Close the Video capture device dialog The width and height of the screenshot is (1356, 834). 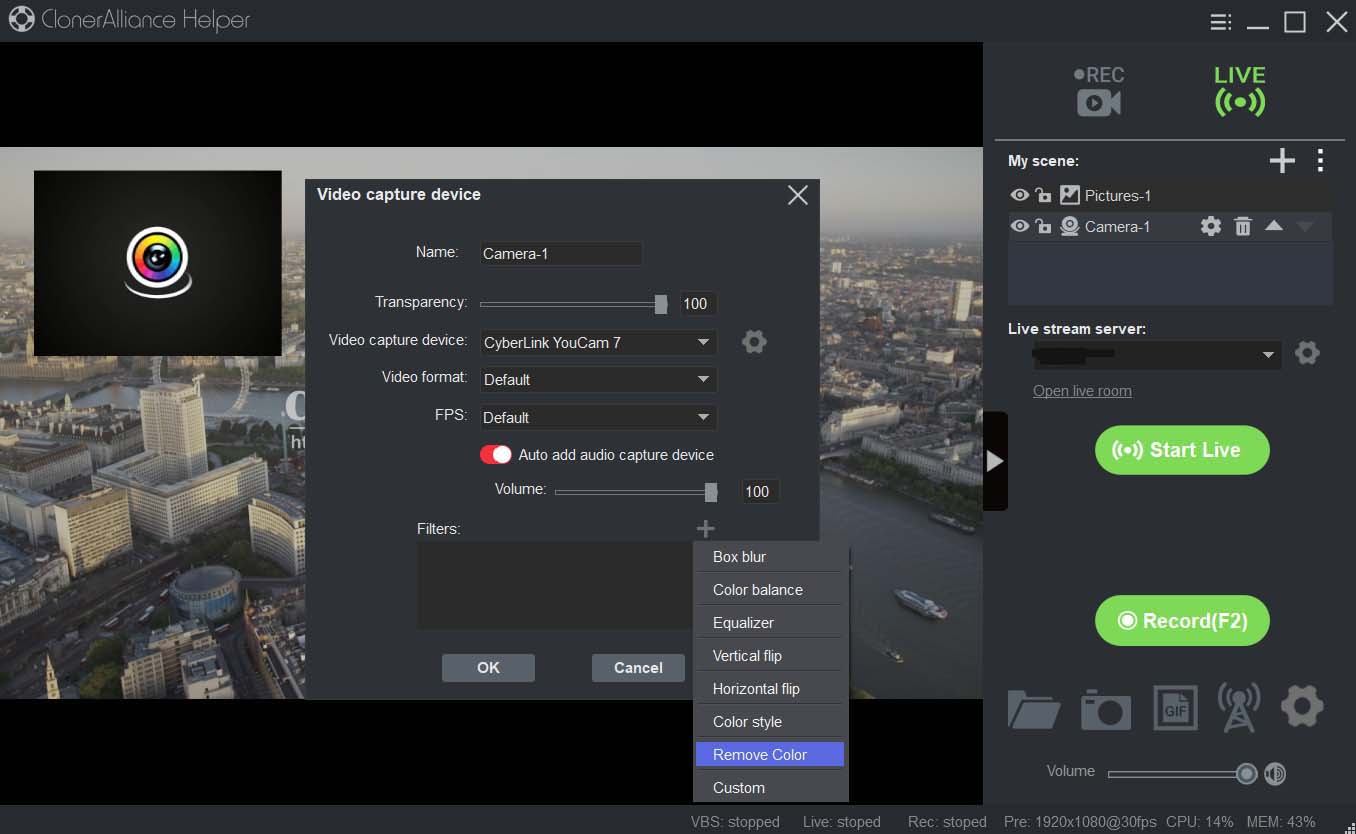[797, 195]
